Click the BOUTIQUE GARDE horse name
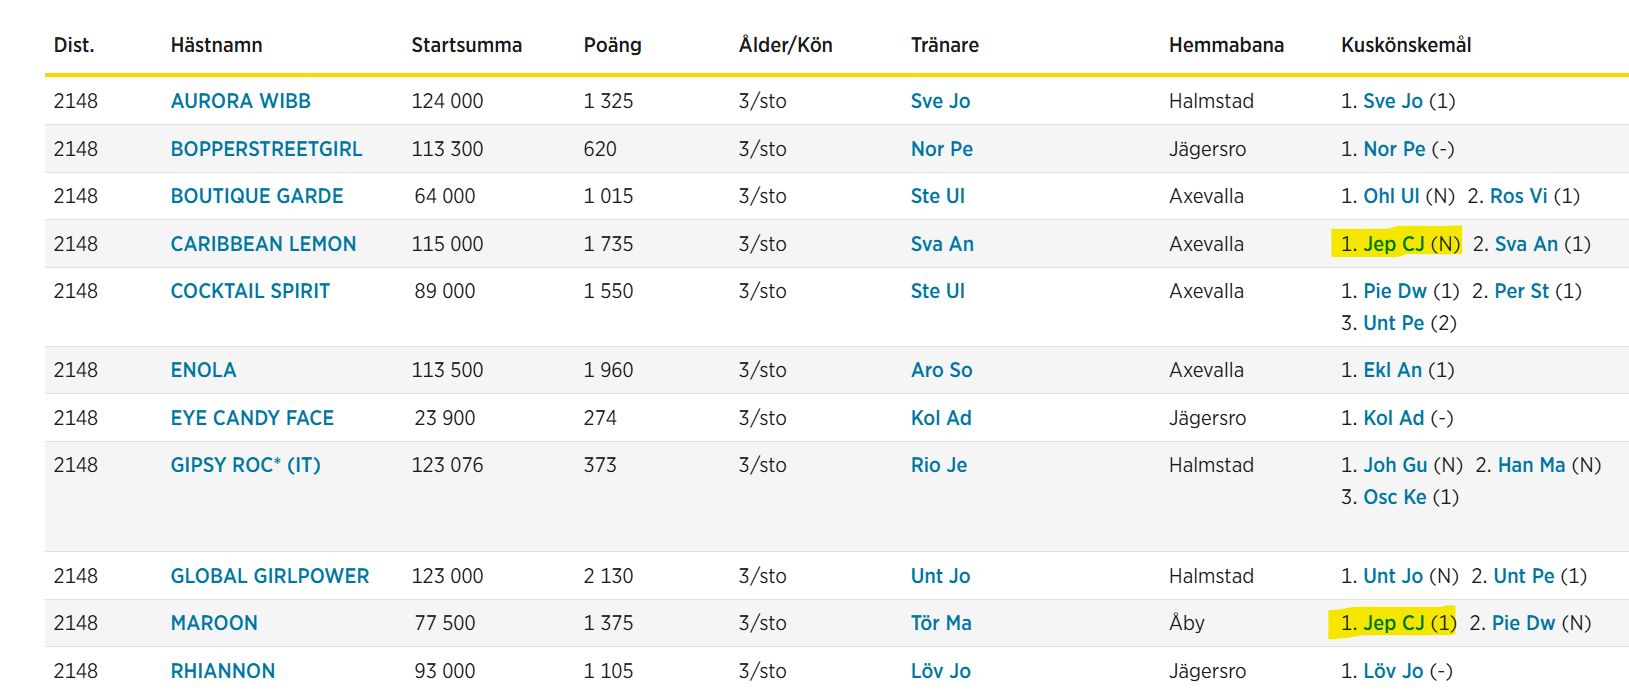The image size is (1629, 700). (257, 196)
